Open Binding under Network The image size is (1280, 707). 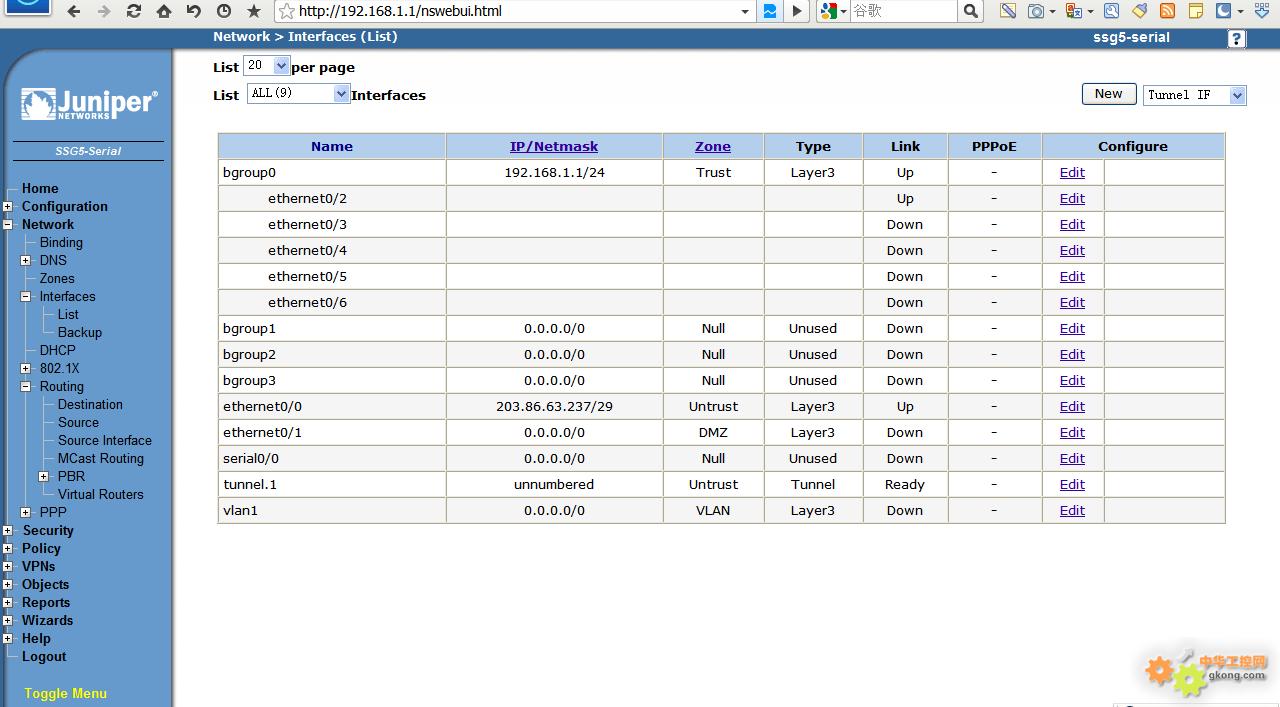[x=61, y=242]
